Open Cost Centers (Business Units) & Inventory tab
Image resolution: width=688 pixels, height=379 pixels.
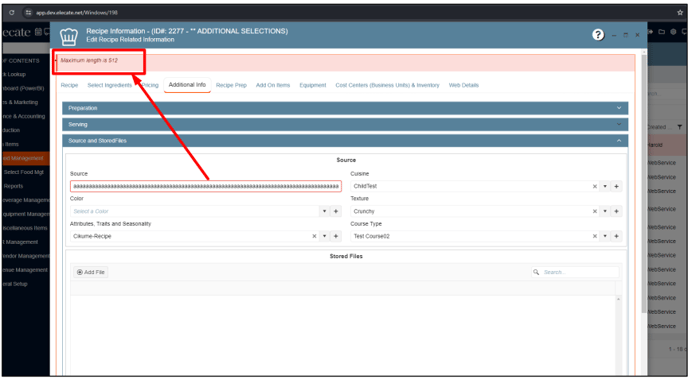point(387,85)
